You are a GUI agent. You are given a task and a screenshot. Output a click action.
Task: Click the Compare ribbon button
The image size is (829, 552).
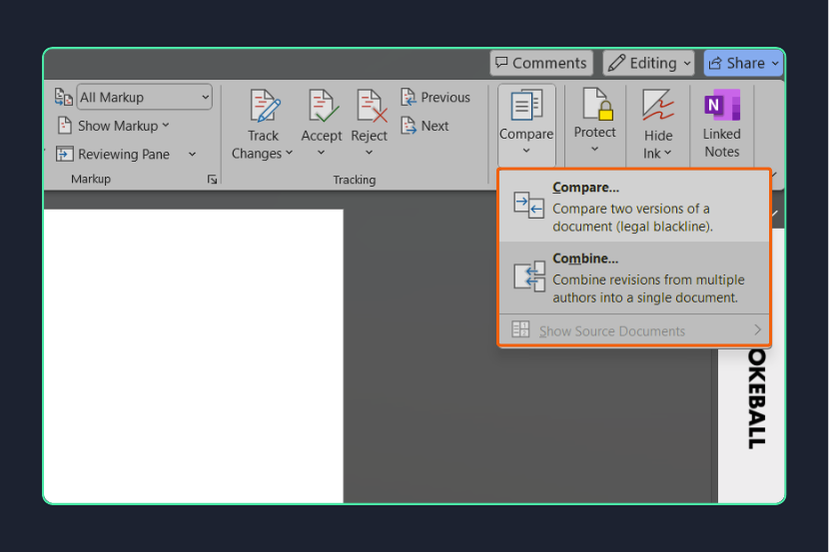526,125
